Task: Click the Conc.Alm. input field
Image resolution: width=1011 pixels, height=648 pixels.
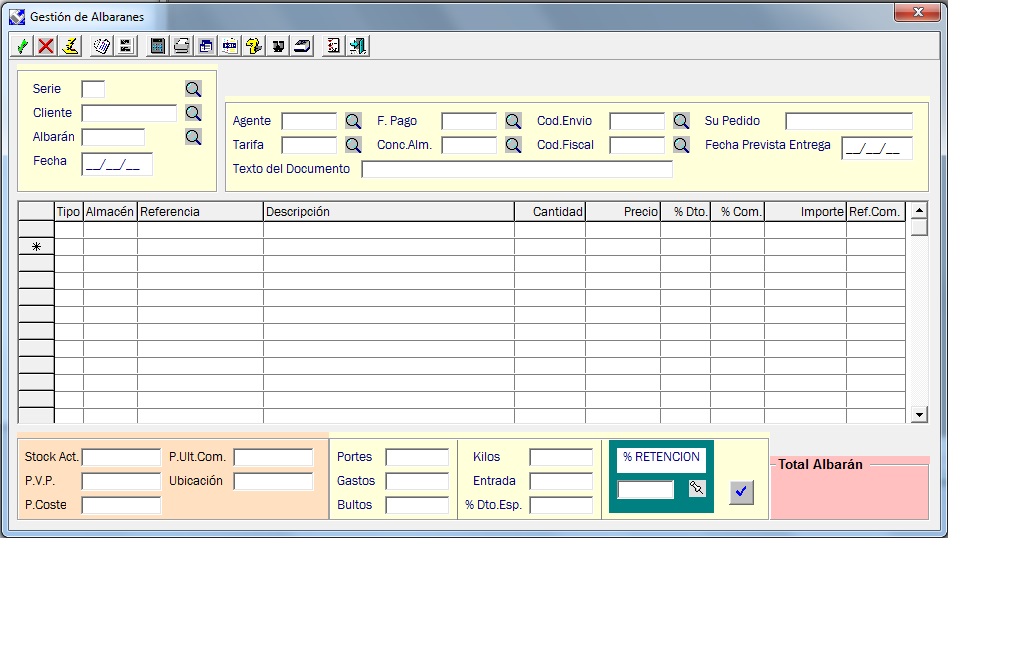Action: coord(469,145)
